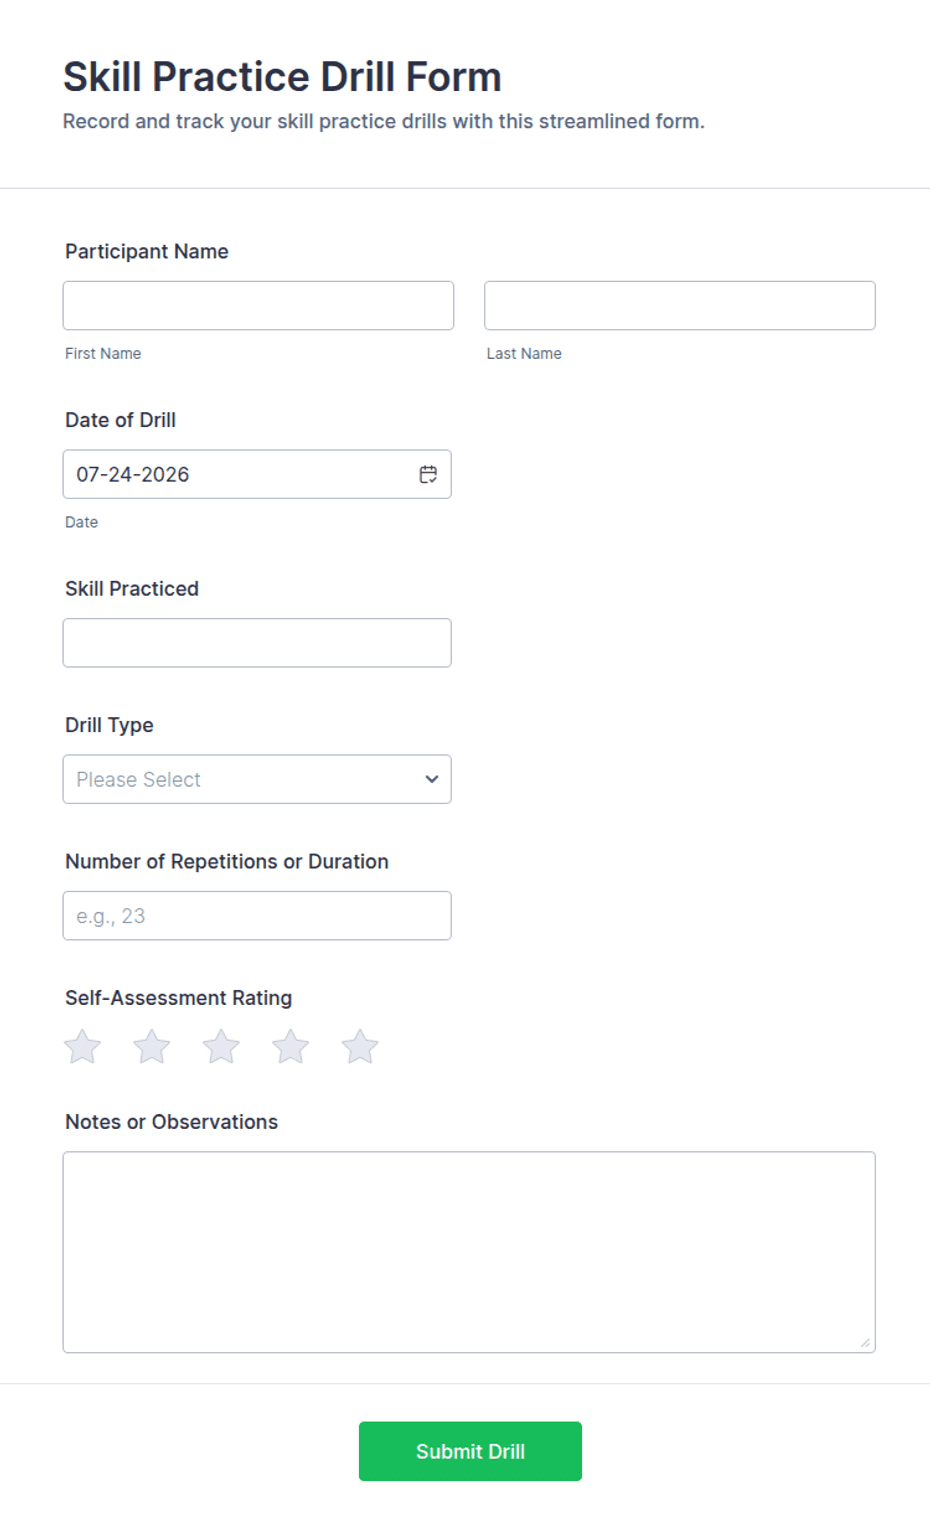Give a five star self-assessment
This screenshot has width=930, height=1530.
(x=360, y=1047)
